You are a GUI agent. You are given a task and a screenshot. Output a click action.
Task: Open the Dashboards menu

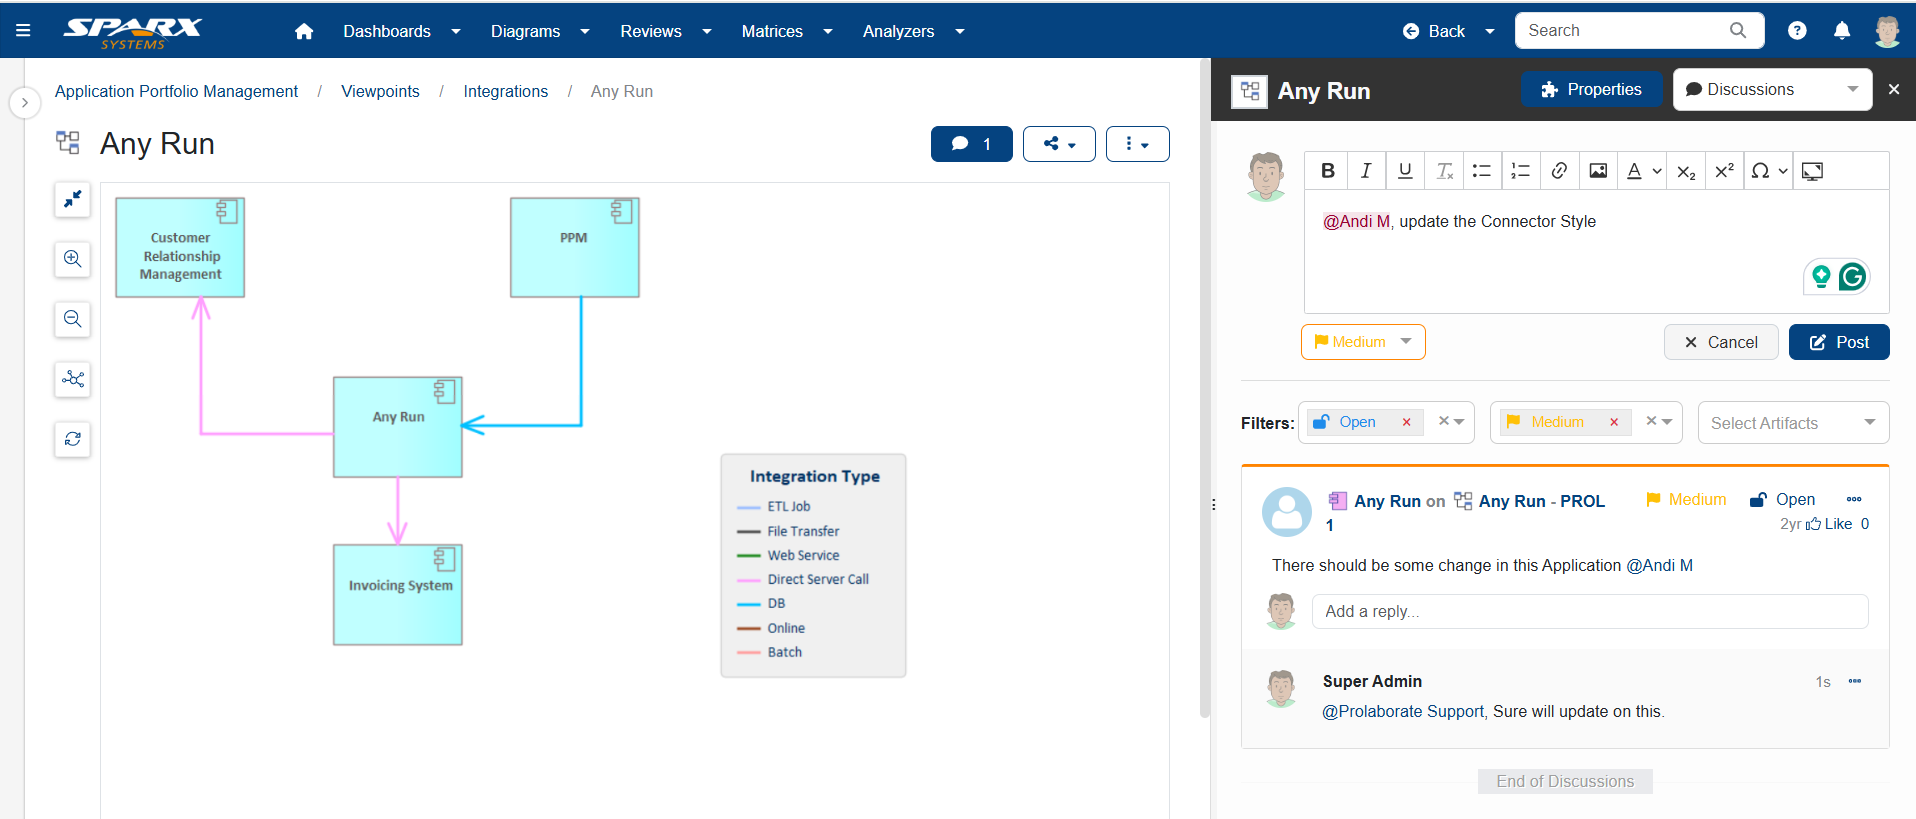tap(402, 31)
